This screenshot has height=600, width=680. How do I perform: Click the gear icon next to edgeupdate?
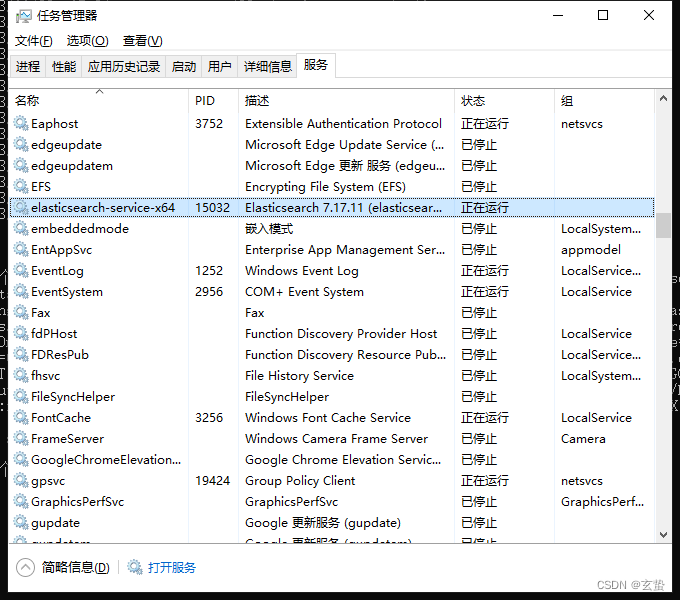(21, 144)
